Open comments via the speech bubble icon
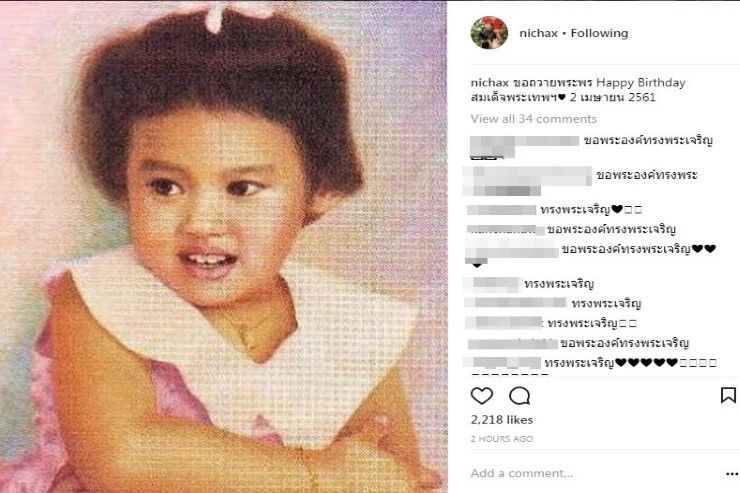The width and height of the screenshot is (740, 493). click(x=520, y=396)
